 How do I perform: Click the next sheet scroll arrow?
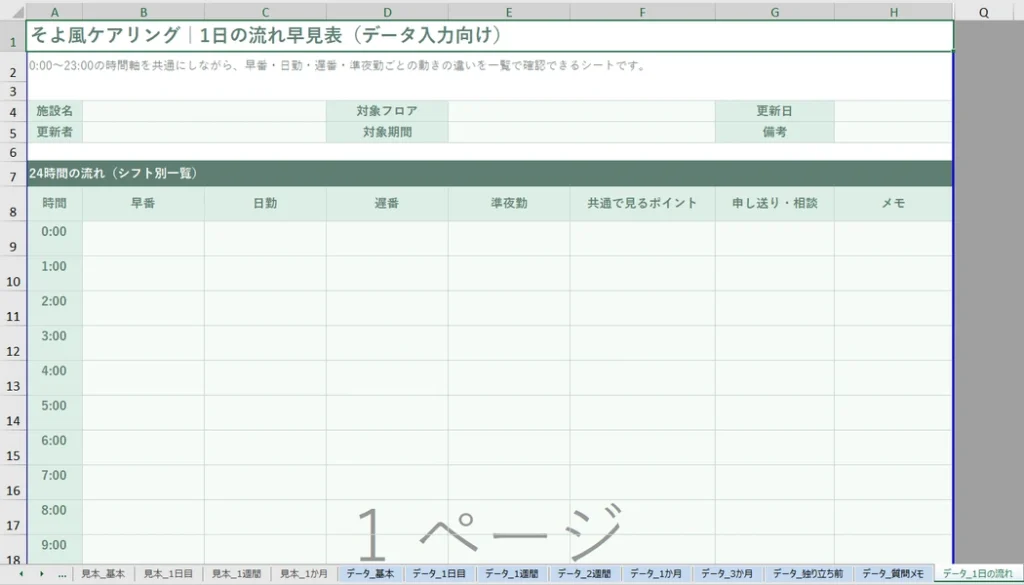point(41,574)
